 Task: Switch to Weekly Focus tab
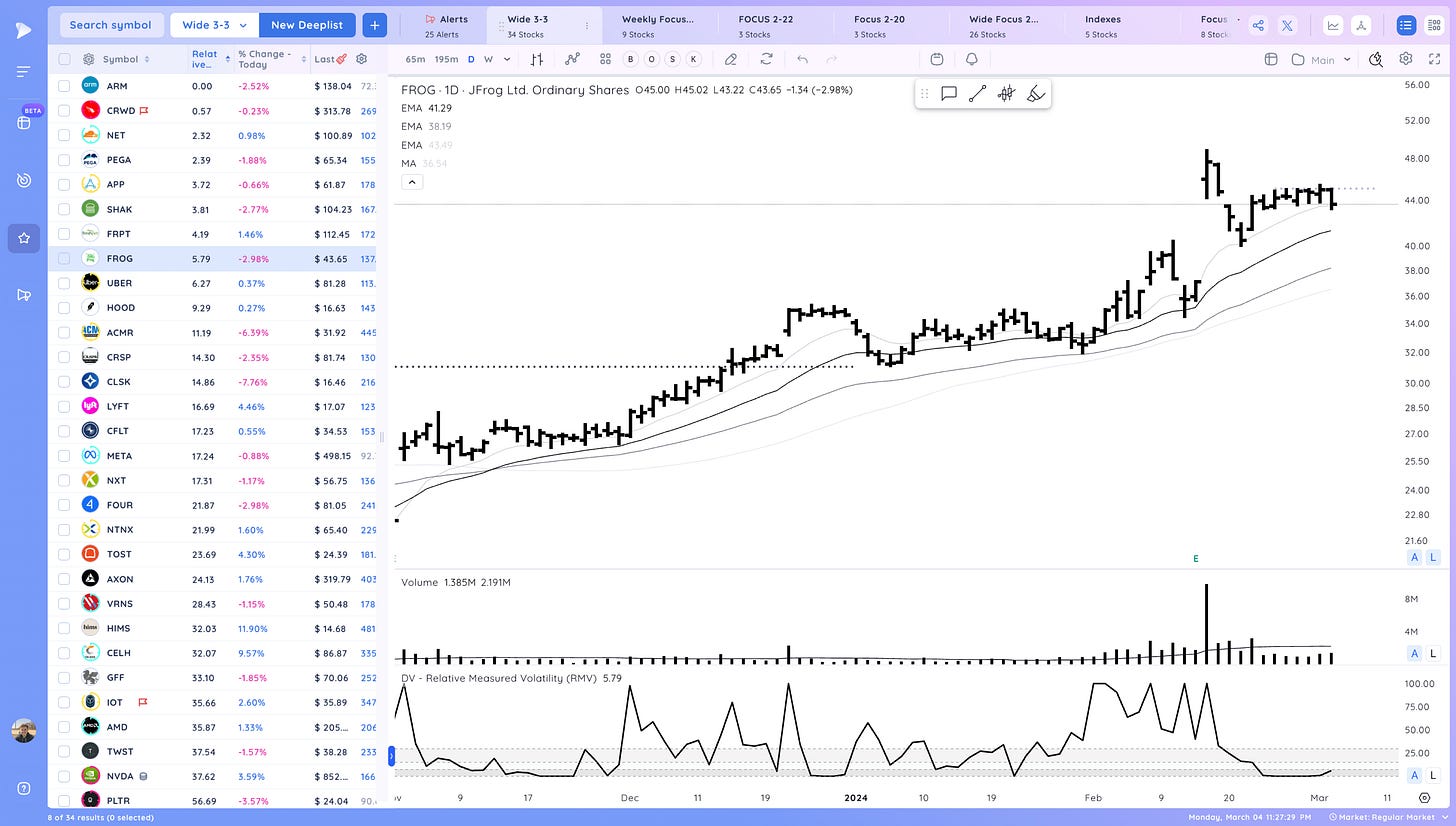pos(657,25)
